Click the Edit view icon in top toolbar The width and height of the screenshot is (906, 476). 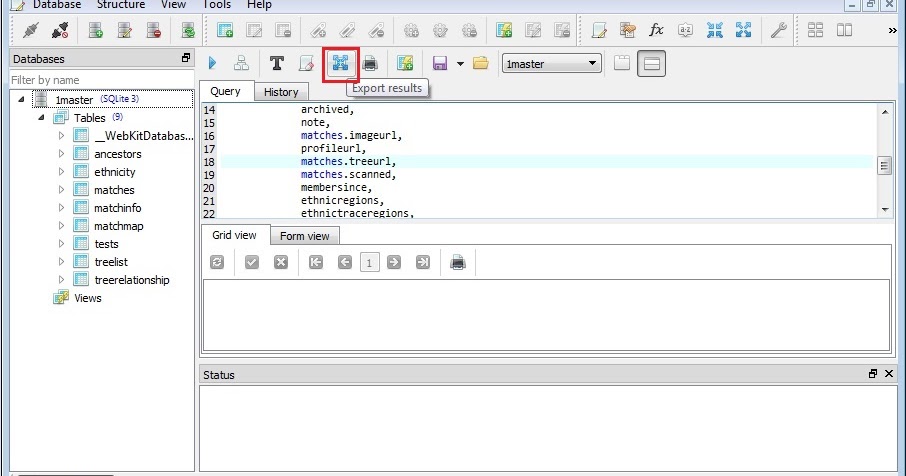(533, 30)
